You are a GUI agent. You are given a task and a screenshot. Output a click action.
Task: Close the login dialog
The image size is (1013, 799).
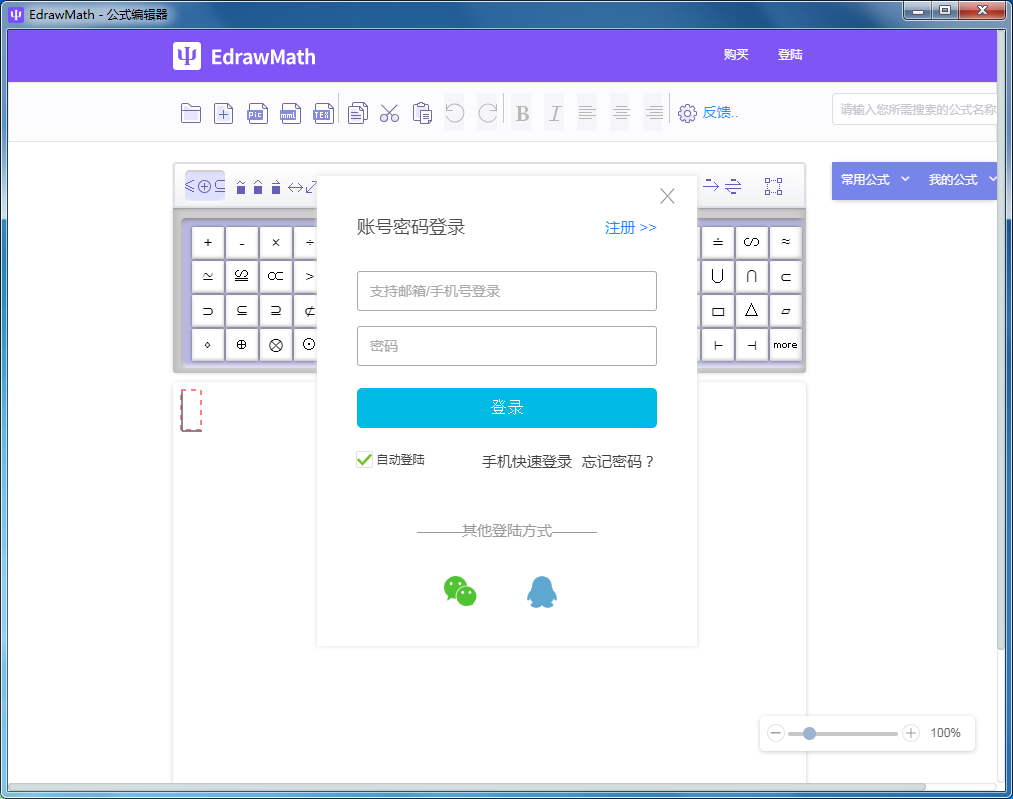(x=667, y=196)
